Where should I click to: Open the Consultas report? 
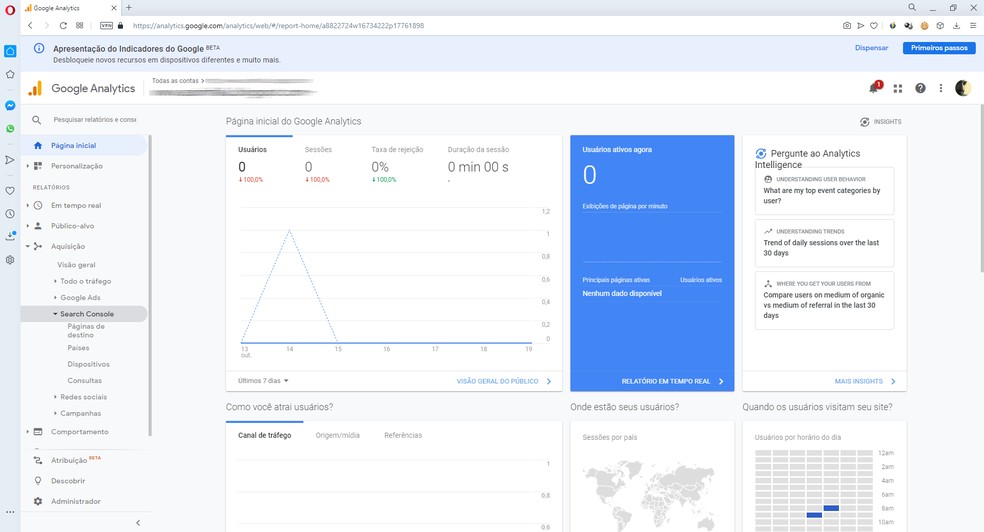(85, 380)
